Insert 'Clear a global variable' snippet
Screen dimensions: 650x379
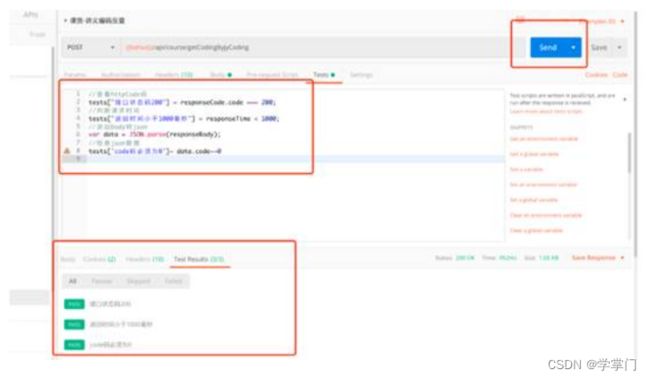536,231
